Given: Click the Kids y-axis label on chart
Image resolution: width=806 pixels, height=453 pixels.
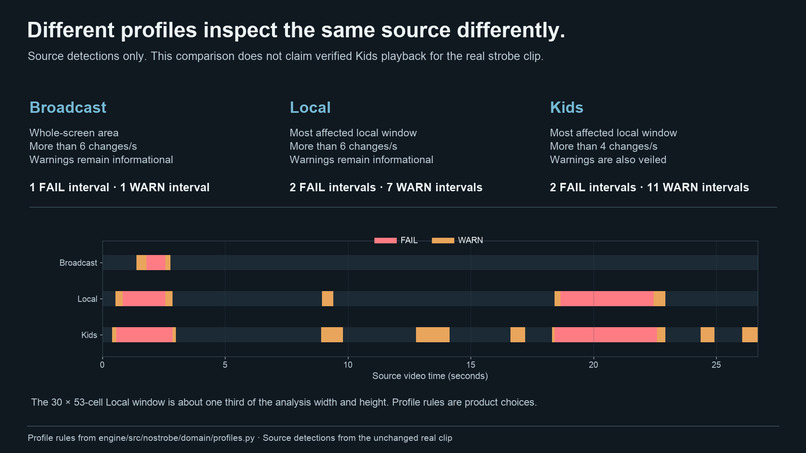Looking at the screenshot, I should (89, 335).
